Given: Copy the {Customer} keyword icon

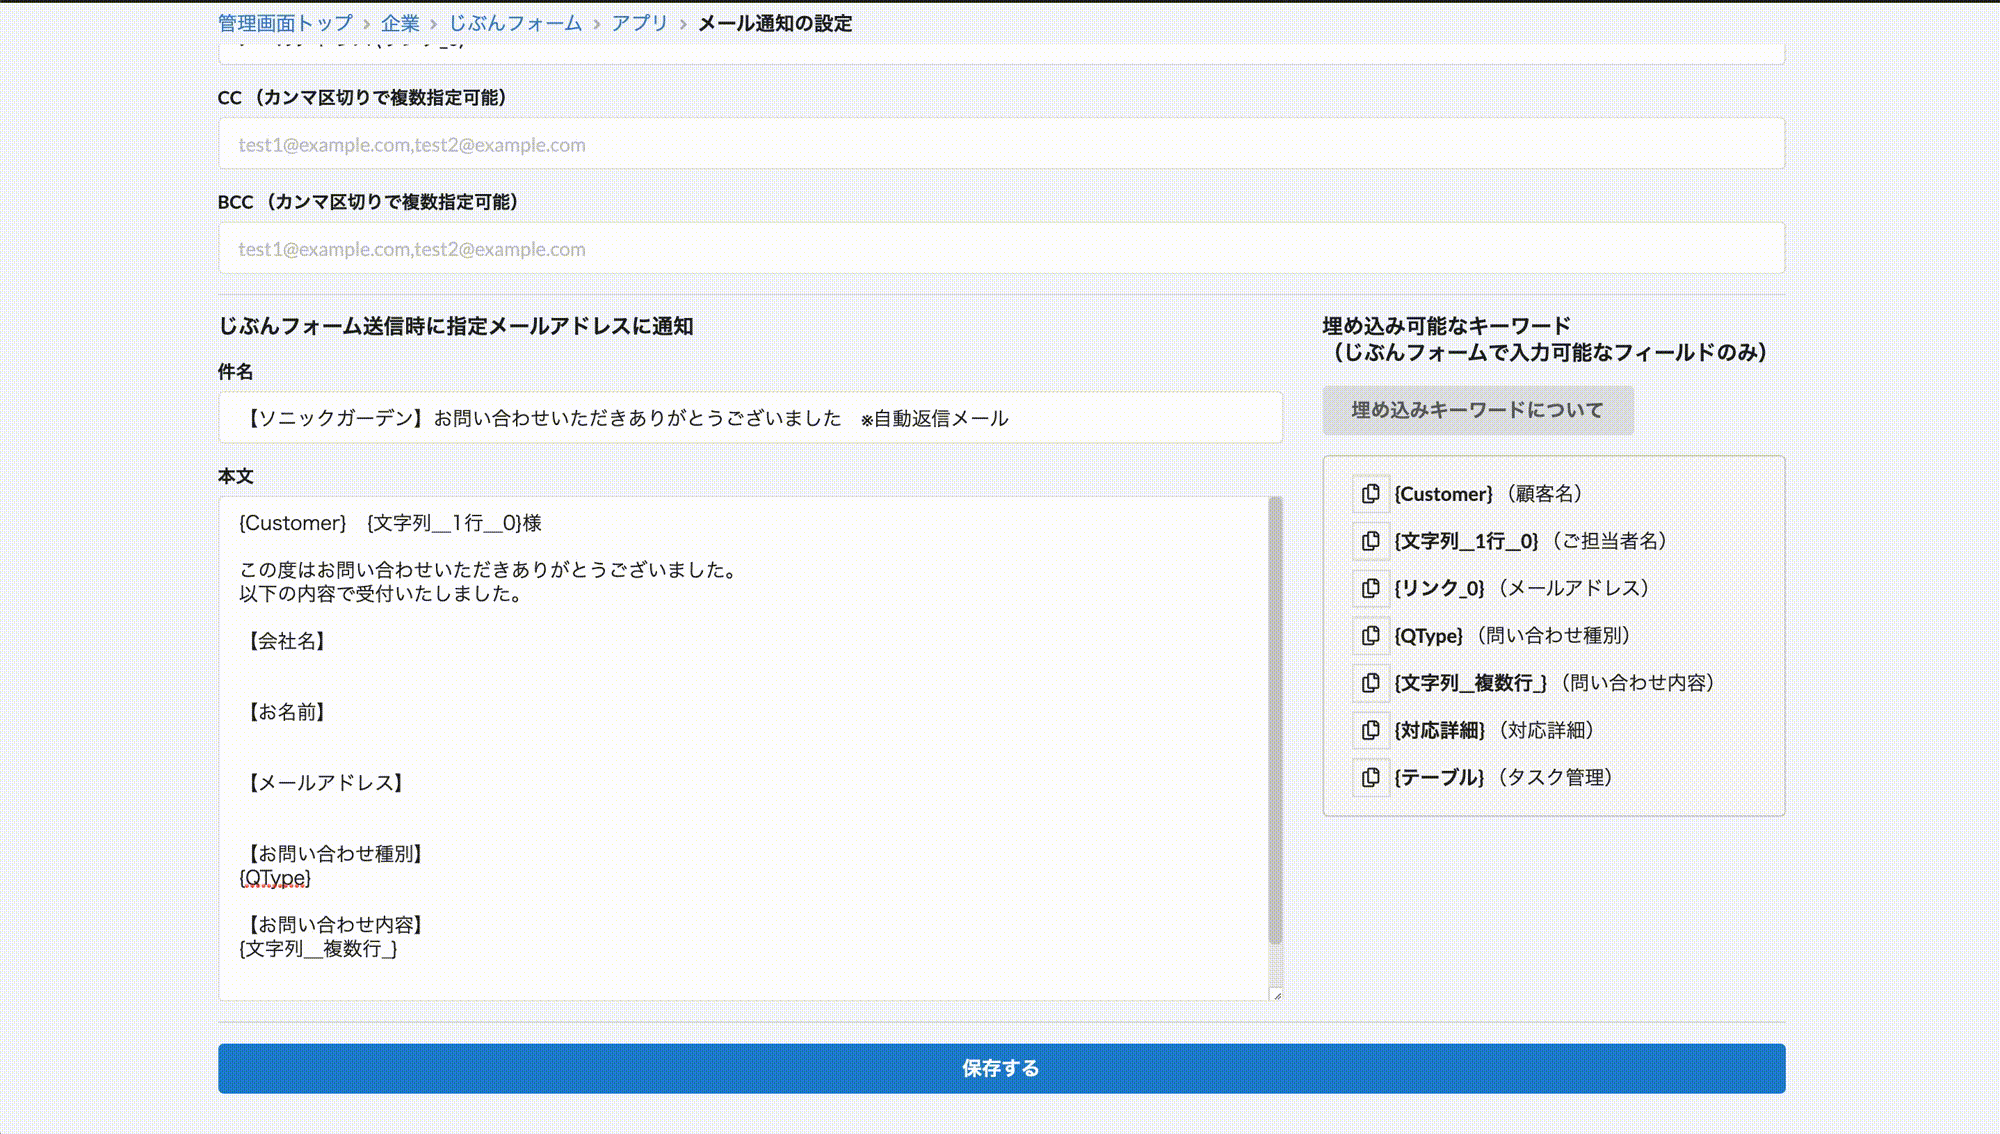Looking at the screenshot, I should point(1370,494).
